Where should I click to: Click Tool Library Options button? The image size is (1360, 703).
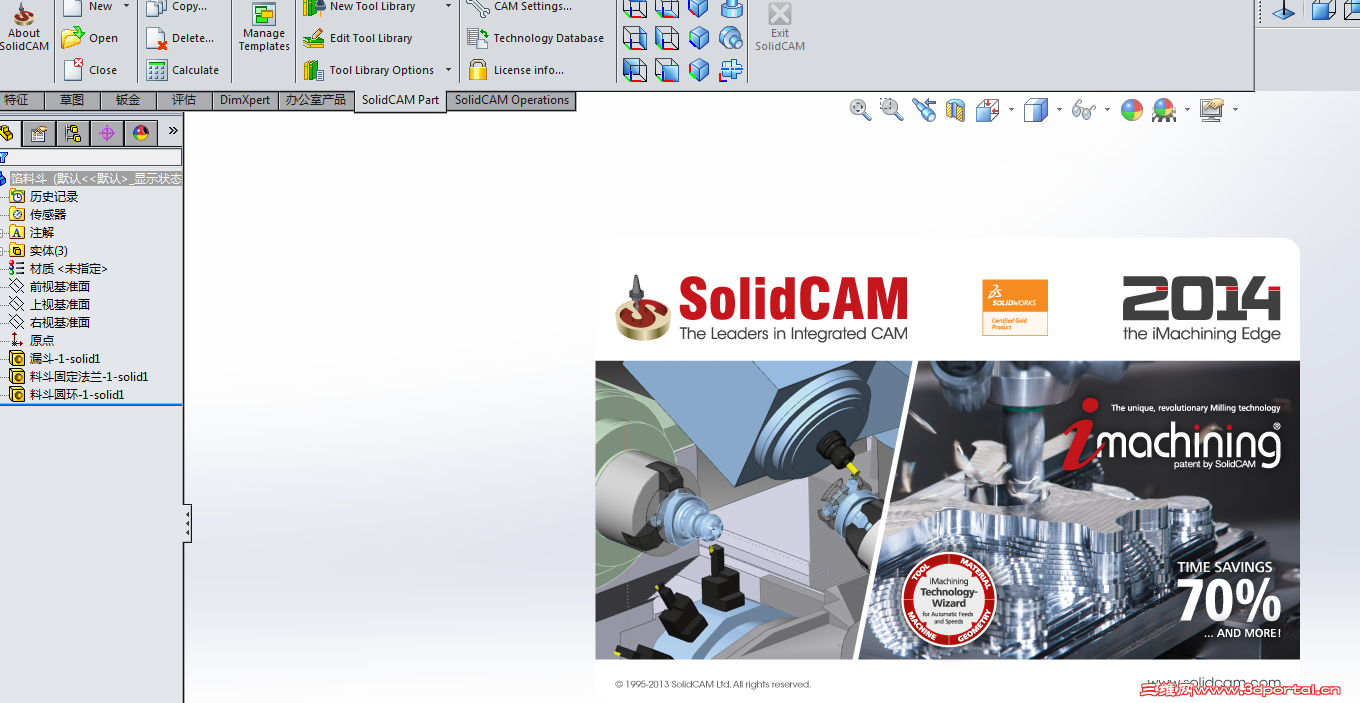click(369, 70)
